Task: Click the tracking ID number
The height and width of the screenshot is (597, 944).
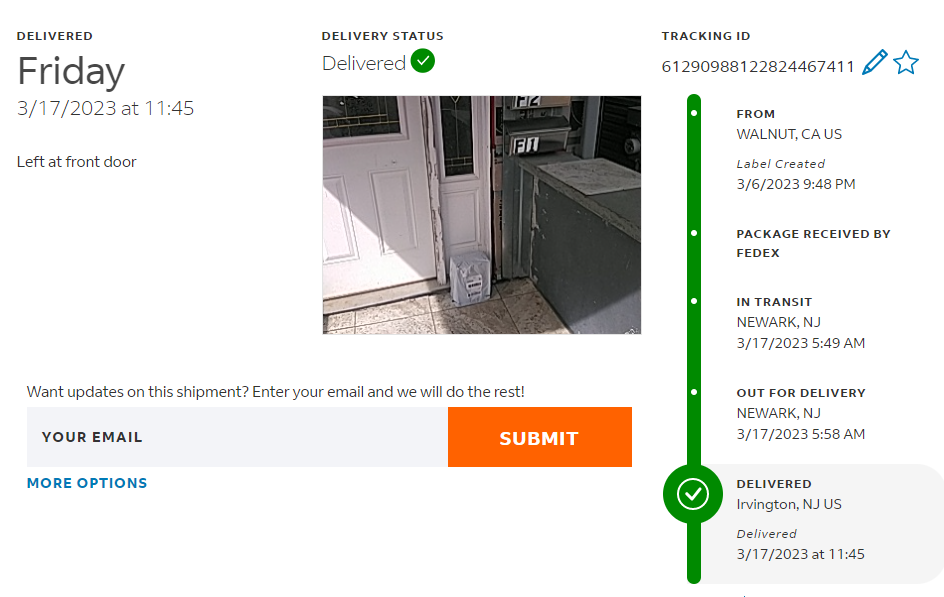Action: coord(758,66)
